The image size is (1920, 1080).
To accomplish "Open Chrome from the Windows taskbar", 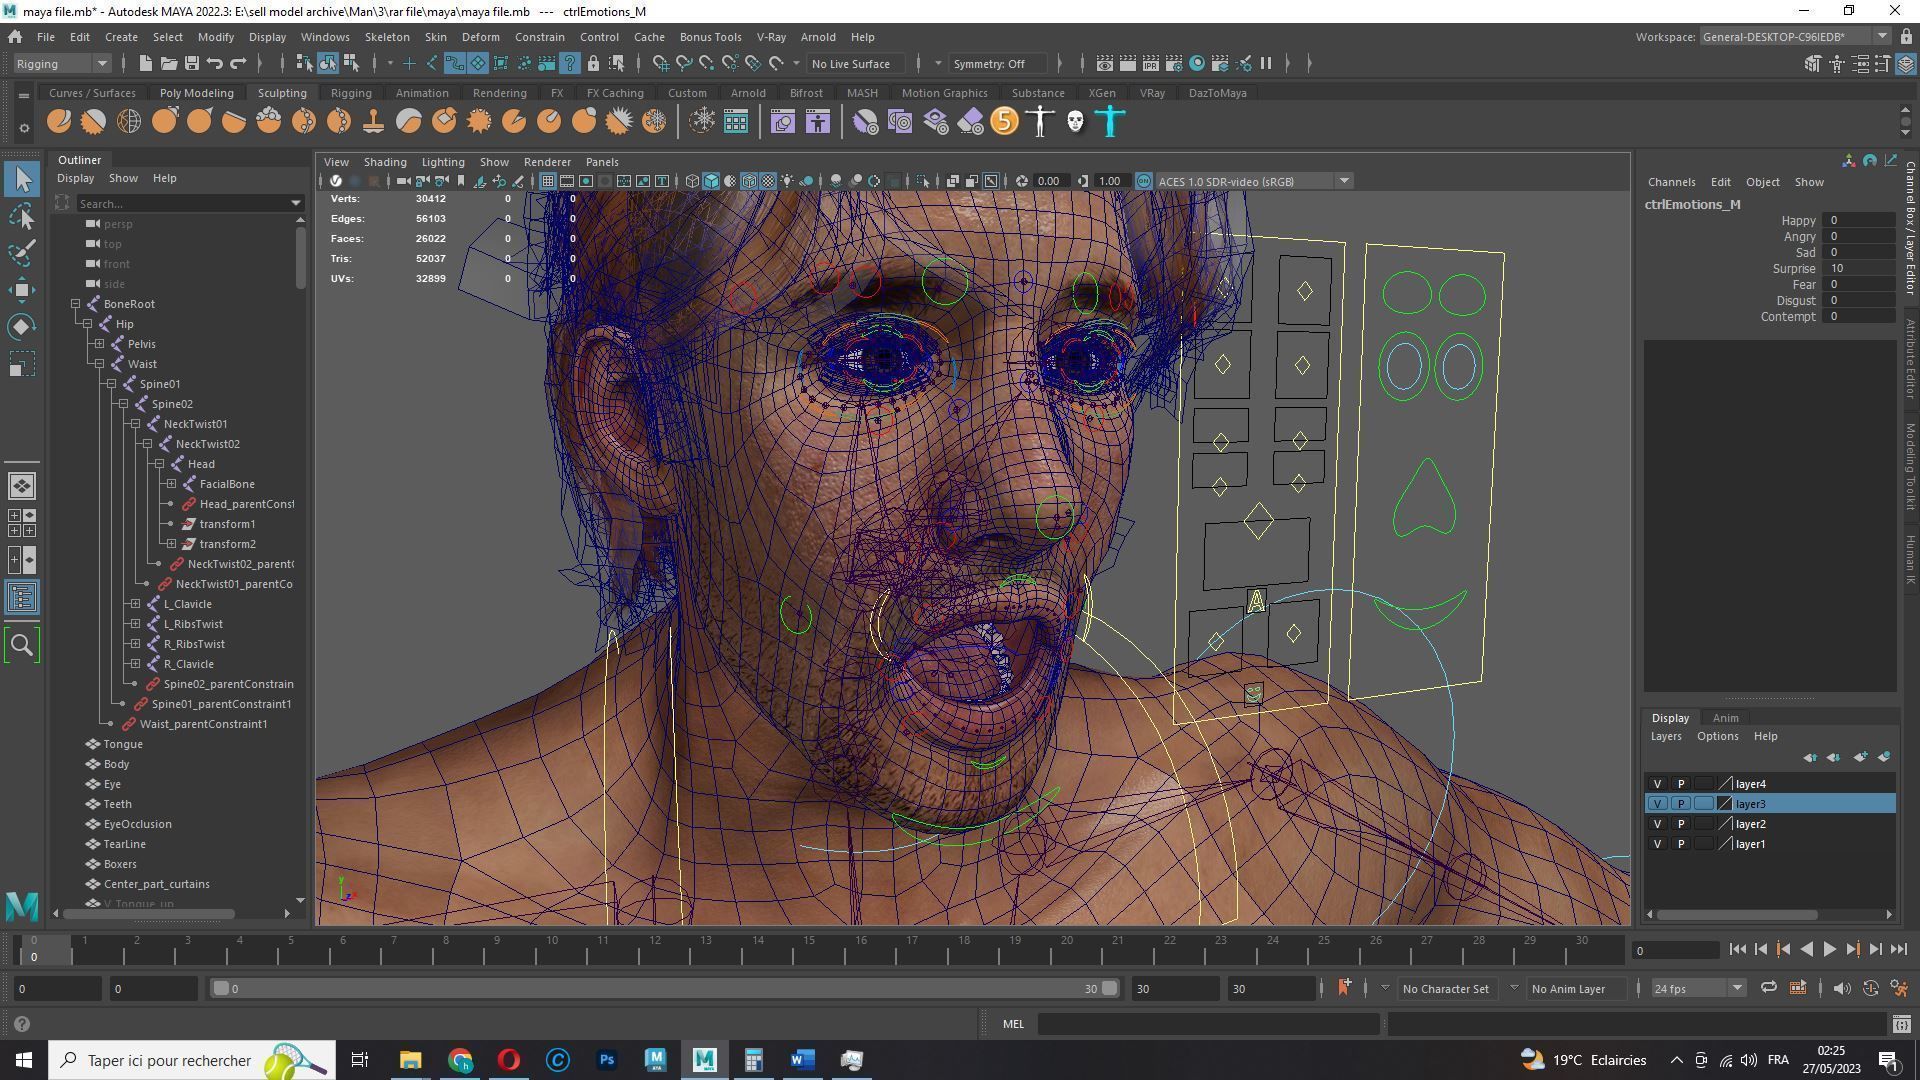I will pyautogui.click(x=460, y=1060).
